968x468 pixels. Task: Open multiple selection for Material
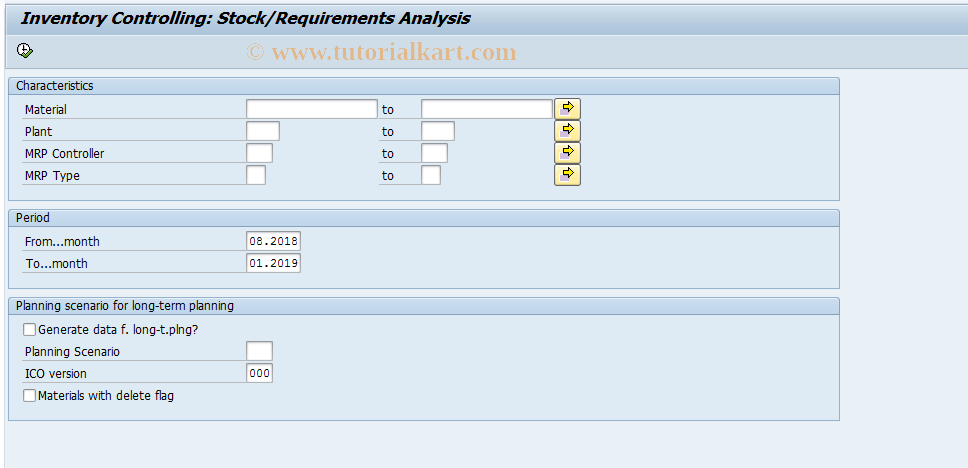[567, 109]
